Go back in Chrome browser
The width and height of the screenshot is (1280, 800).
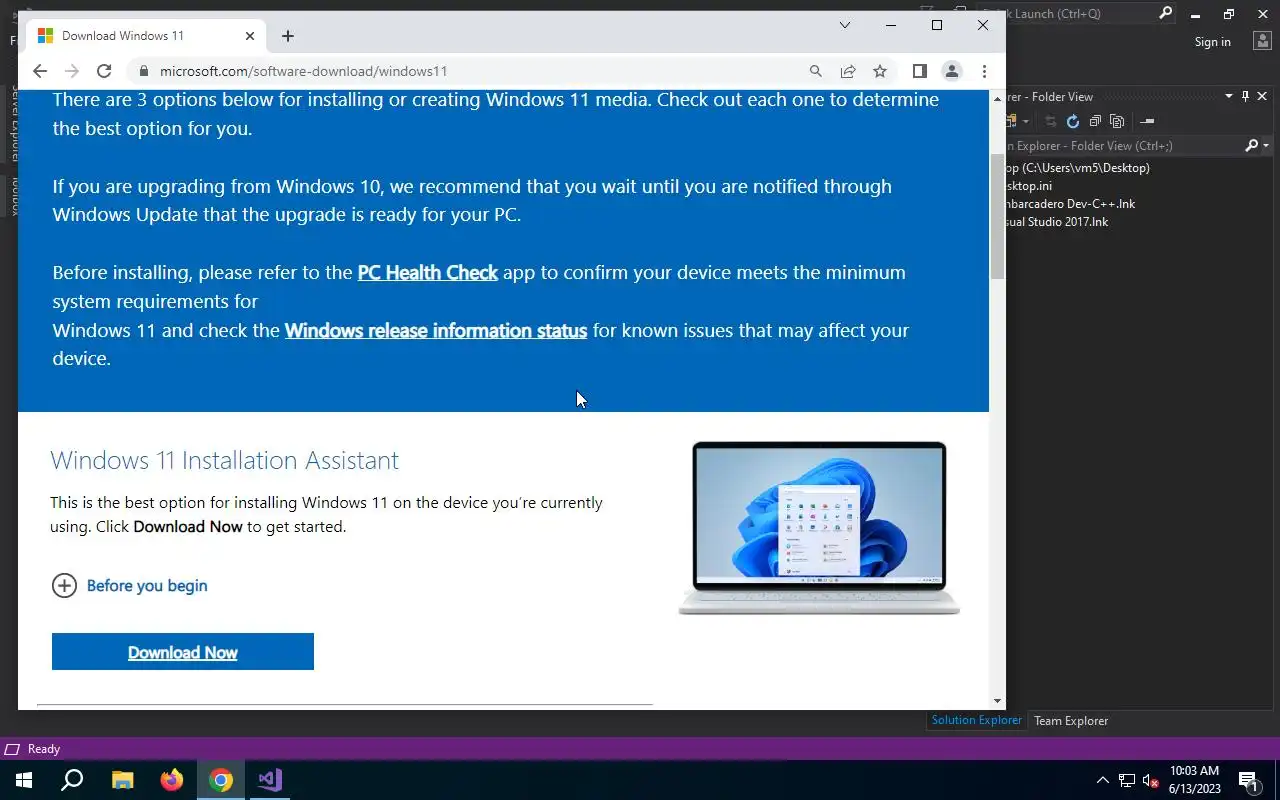tap(40, 71)
